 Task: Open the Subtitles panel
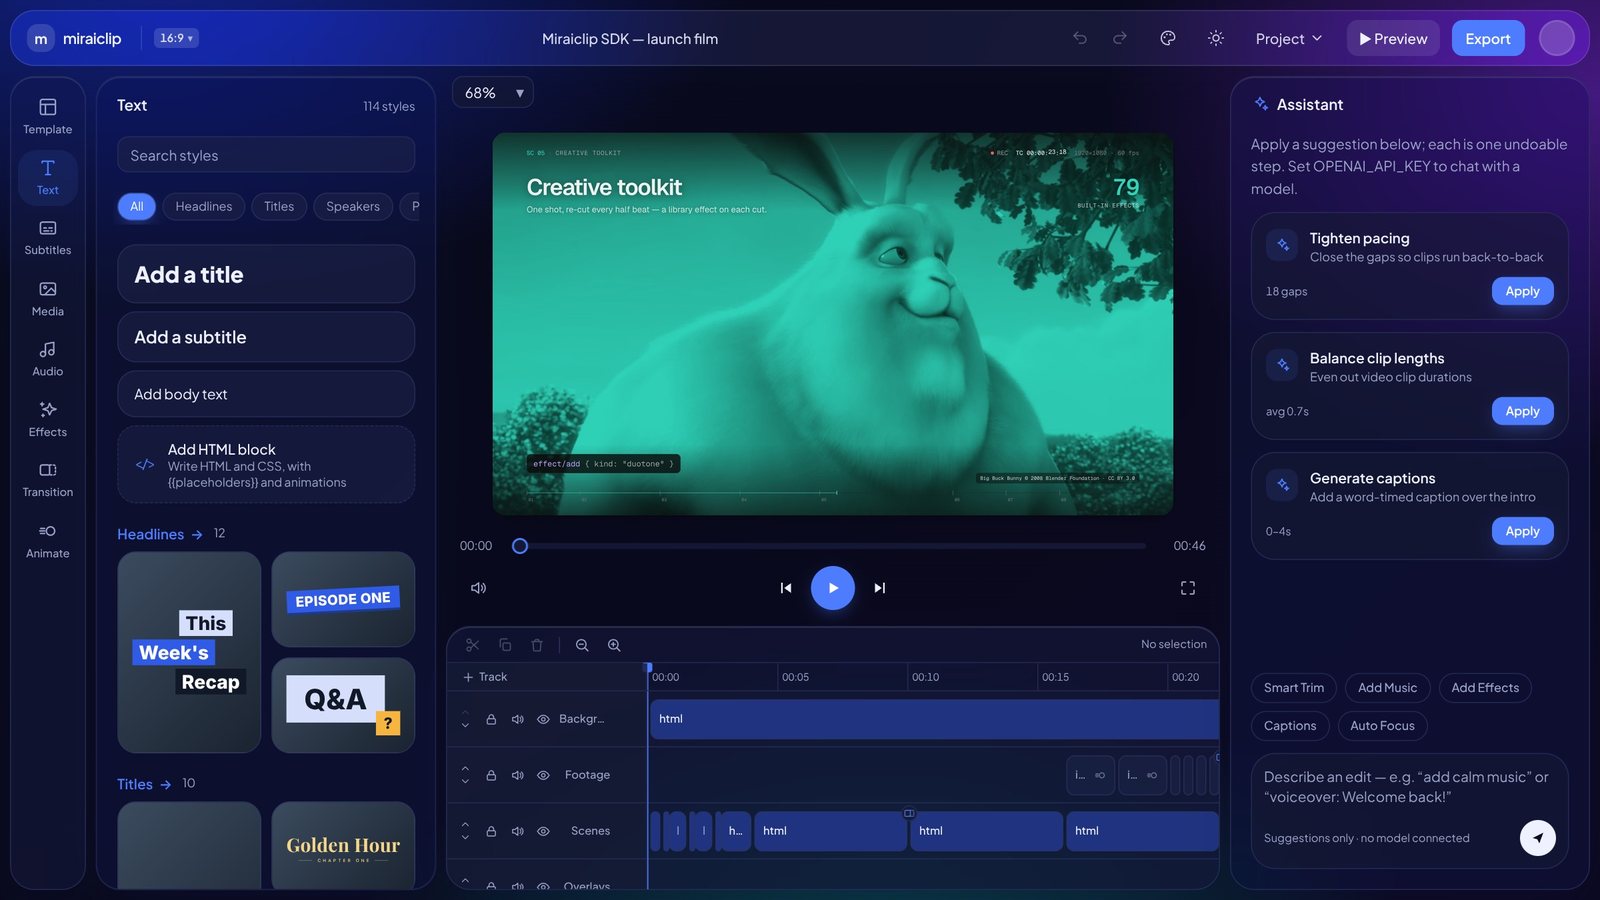click(48, 238)
